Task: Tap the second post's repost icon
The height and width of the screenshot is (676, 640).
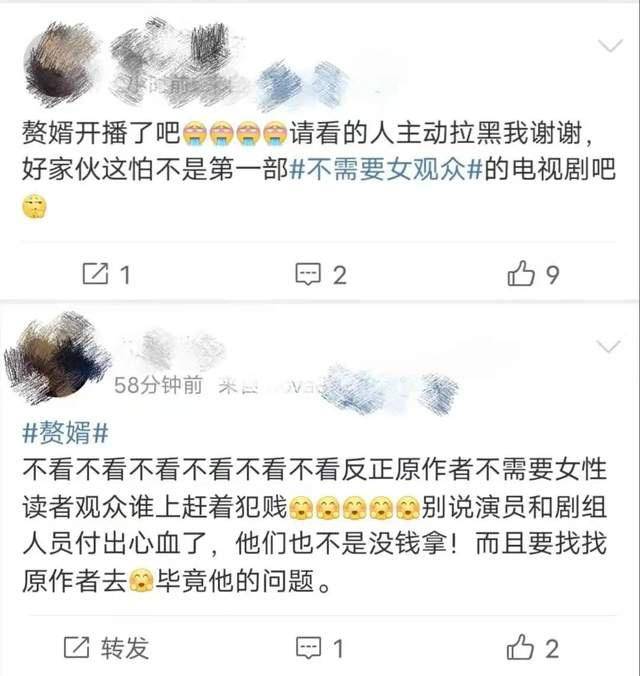Action: 77,647
